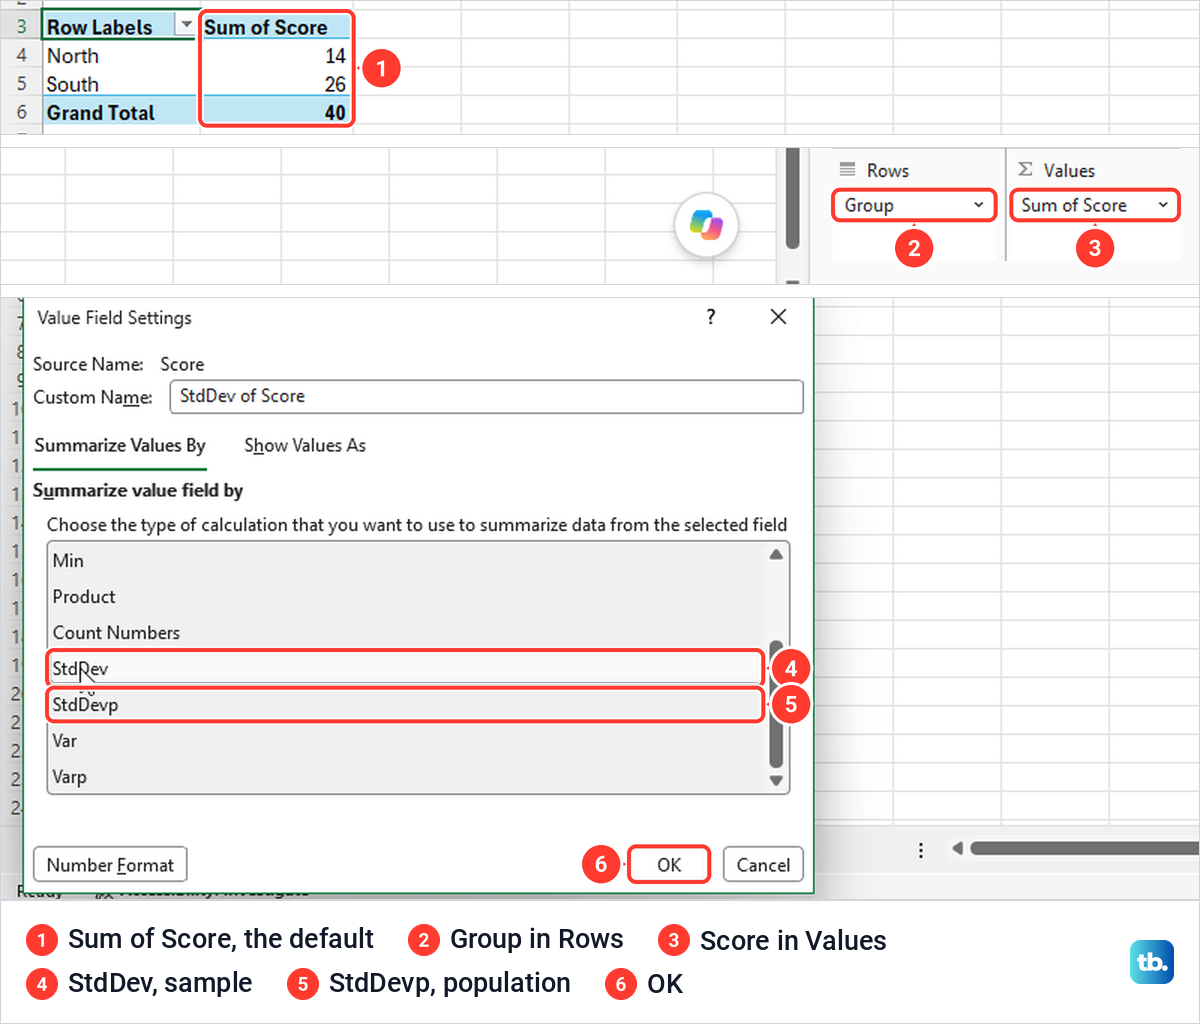This screenshot has width=1200, height=1024.
Task: Select the Row Labels header cell
Action: coord(118,27)
